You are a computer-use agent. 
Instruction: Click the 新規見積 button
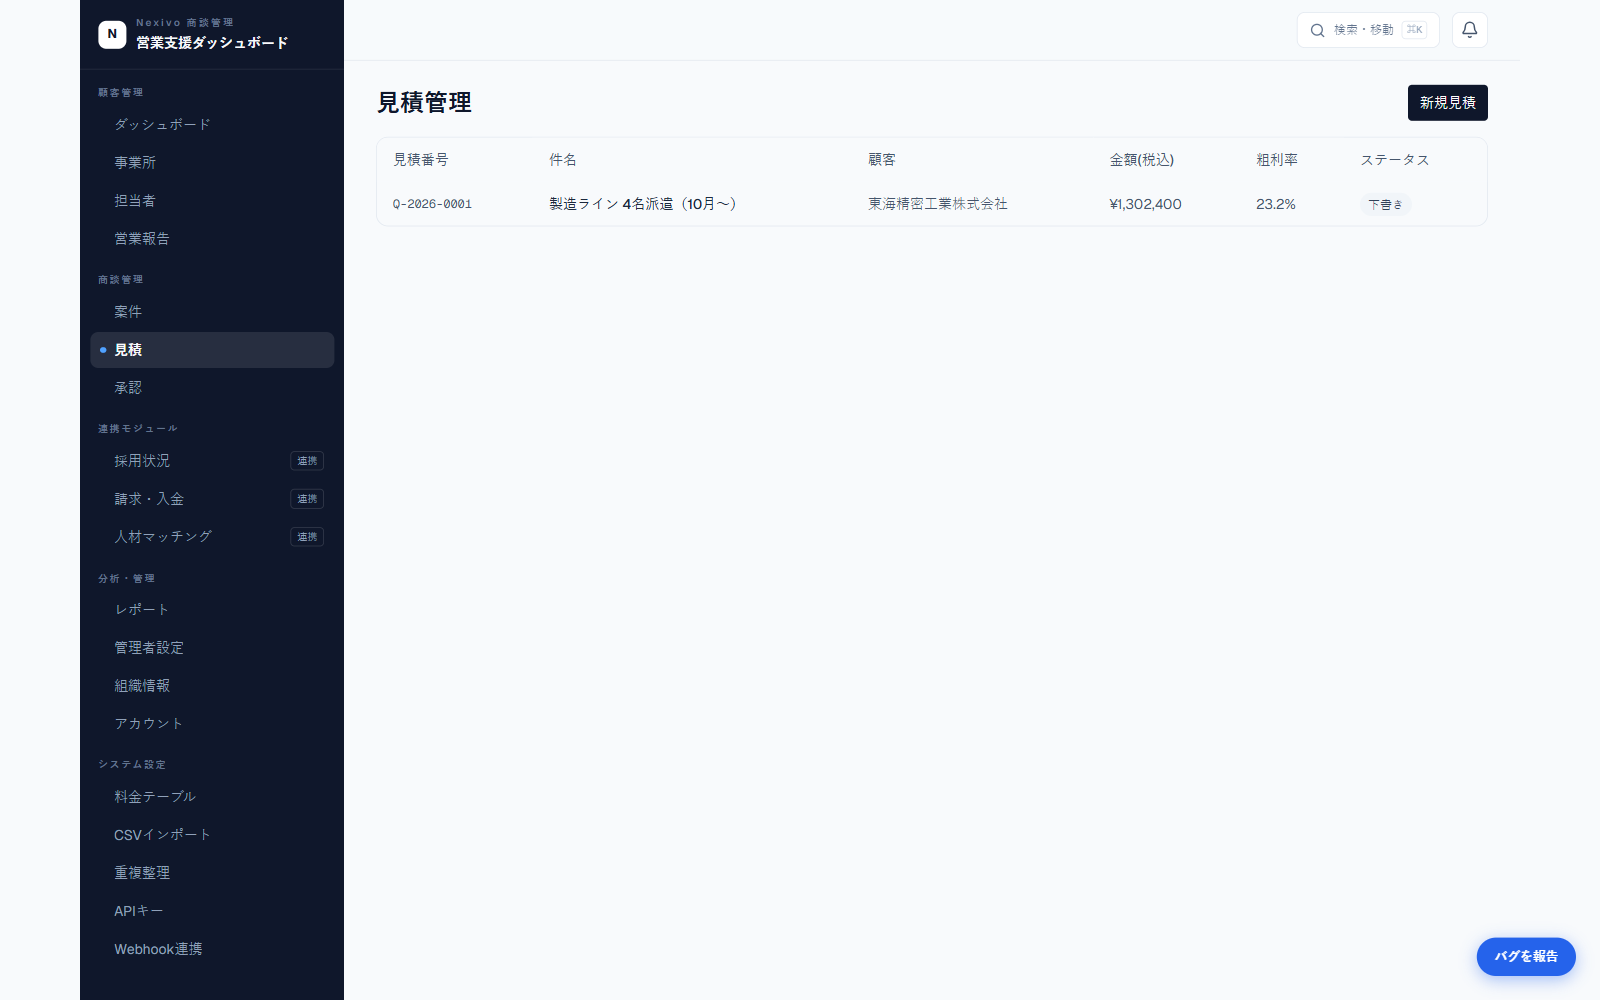(x=1447, y=103)
